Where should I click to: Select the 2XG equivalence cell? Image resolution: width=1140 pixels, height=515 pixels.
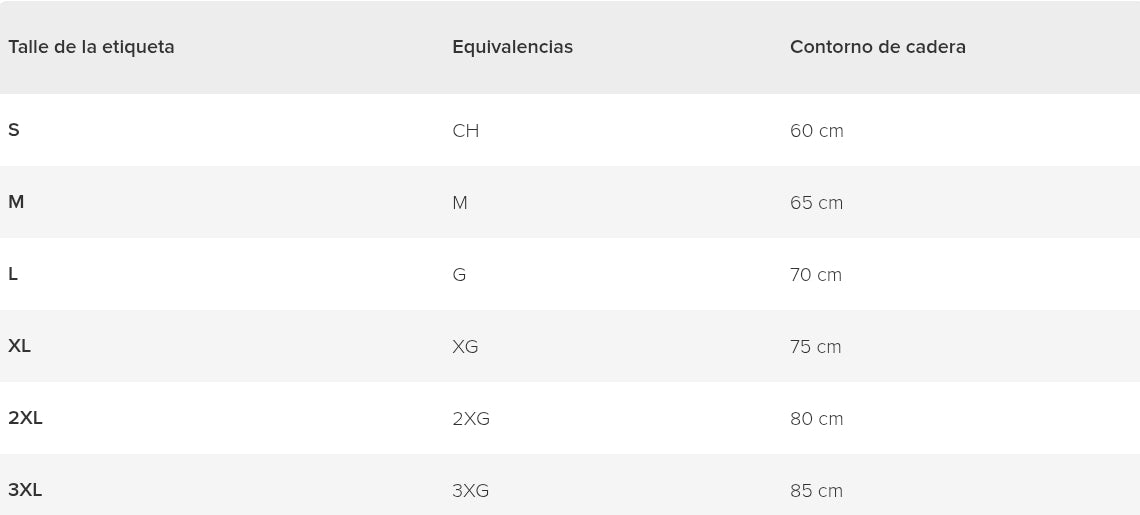470,419
